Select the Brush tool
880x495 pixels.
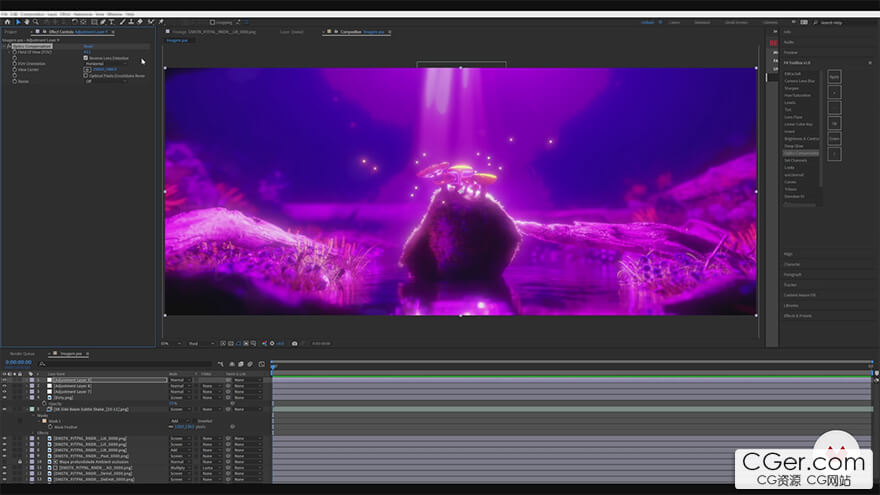tap(122, 22)
